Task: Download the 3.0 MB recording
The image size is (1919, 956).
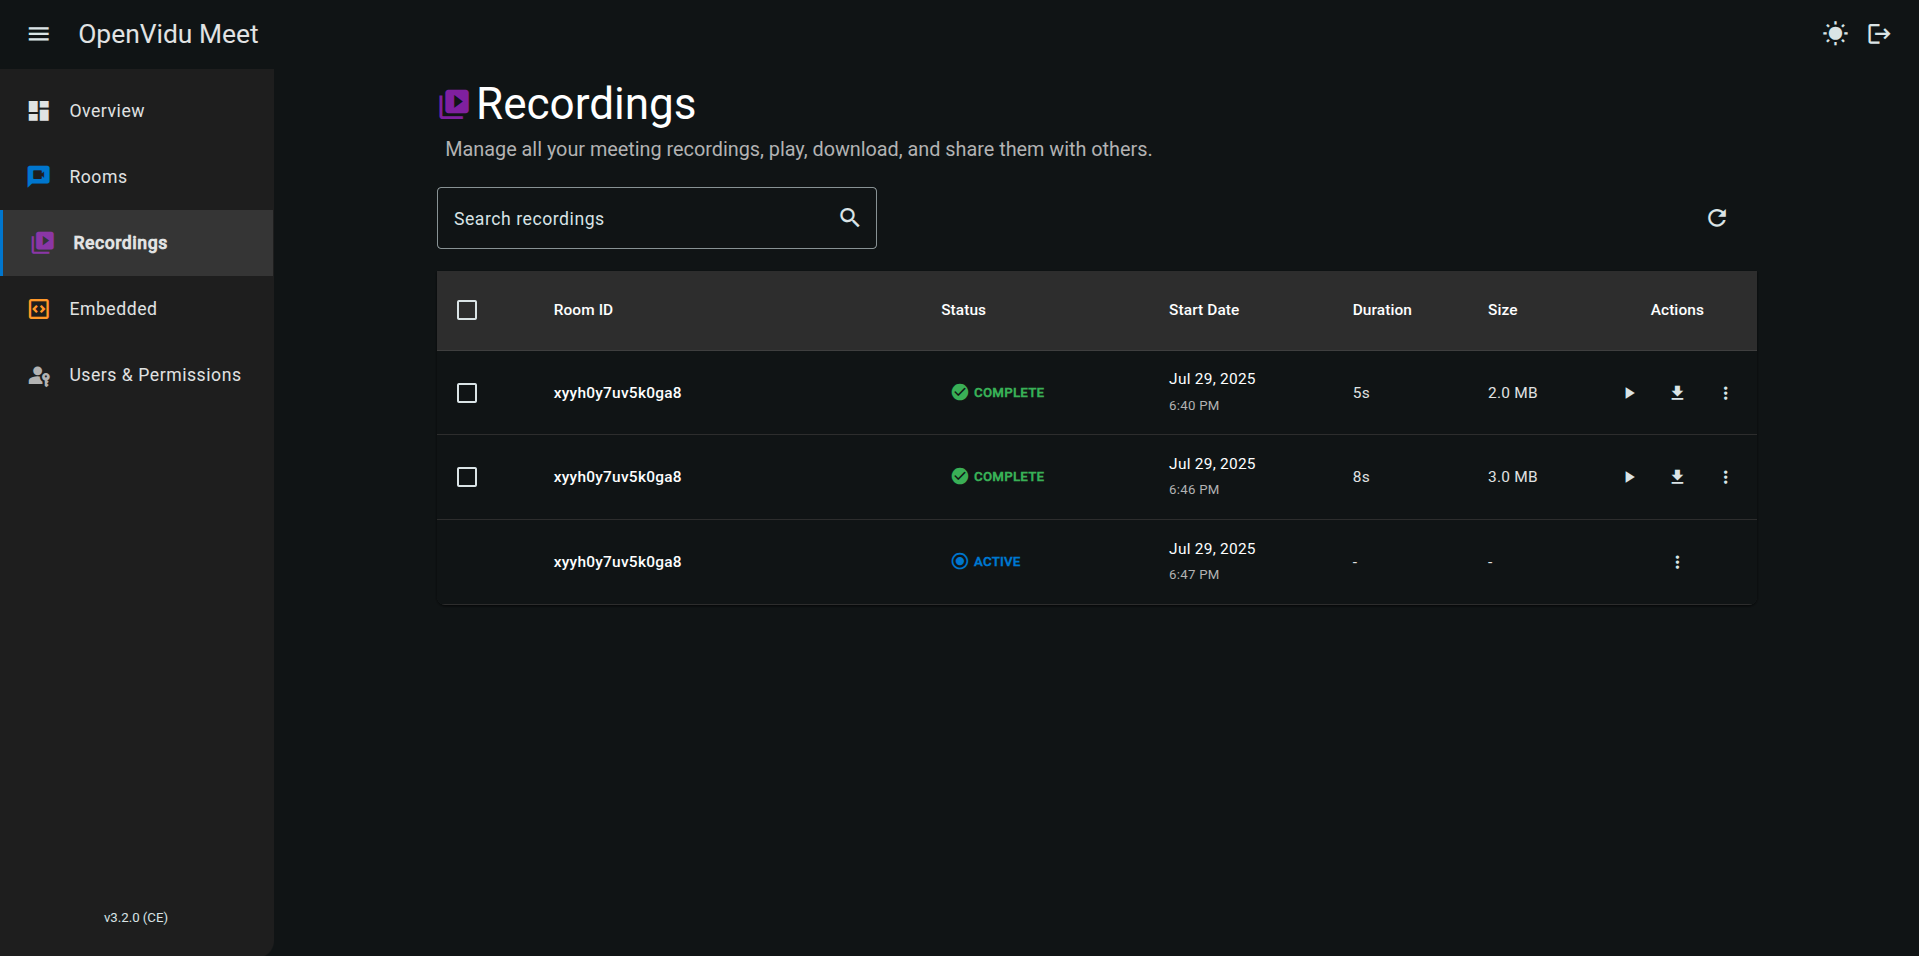Action: (1677, 477)
